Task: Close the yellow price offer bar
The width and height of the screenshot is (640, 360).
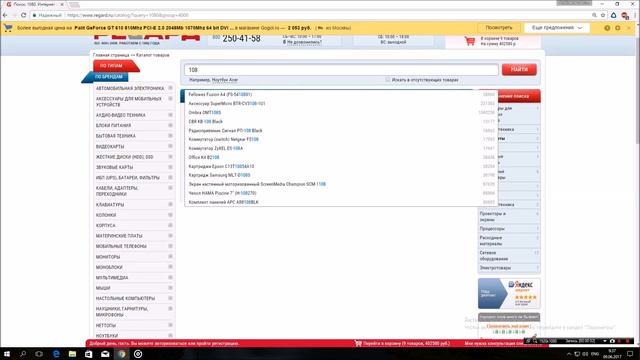Action: point(629,28)
